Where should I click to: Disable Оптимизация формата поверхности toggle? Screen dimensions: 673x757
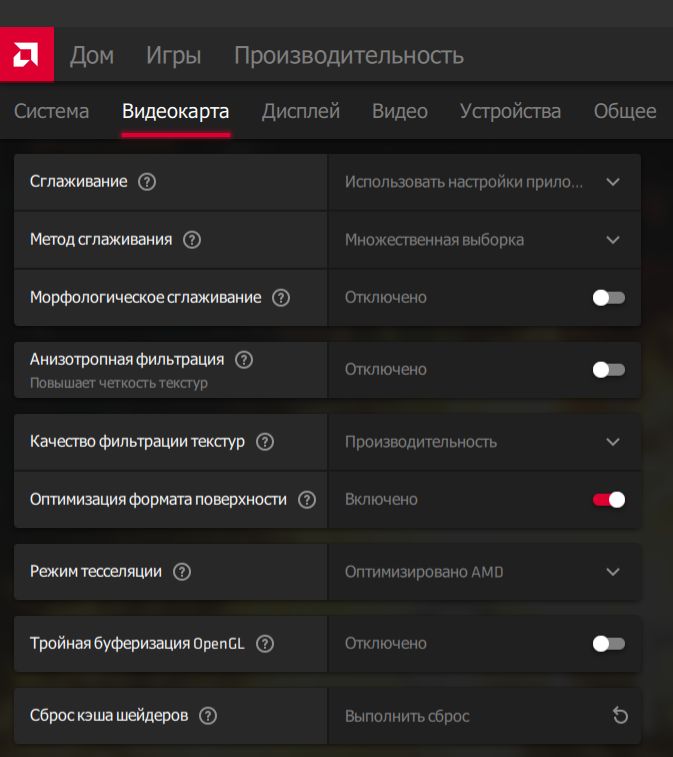click(x=608, y=500)
